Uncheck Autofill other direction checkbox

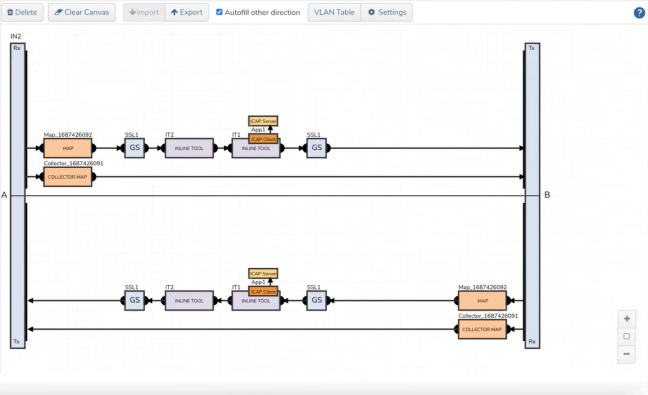[219, 12]
